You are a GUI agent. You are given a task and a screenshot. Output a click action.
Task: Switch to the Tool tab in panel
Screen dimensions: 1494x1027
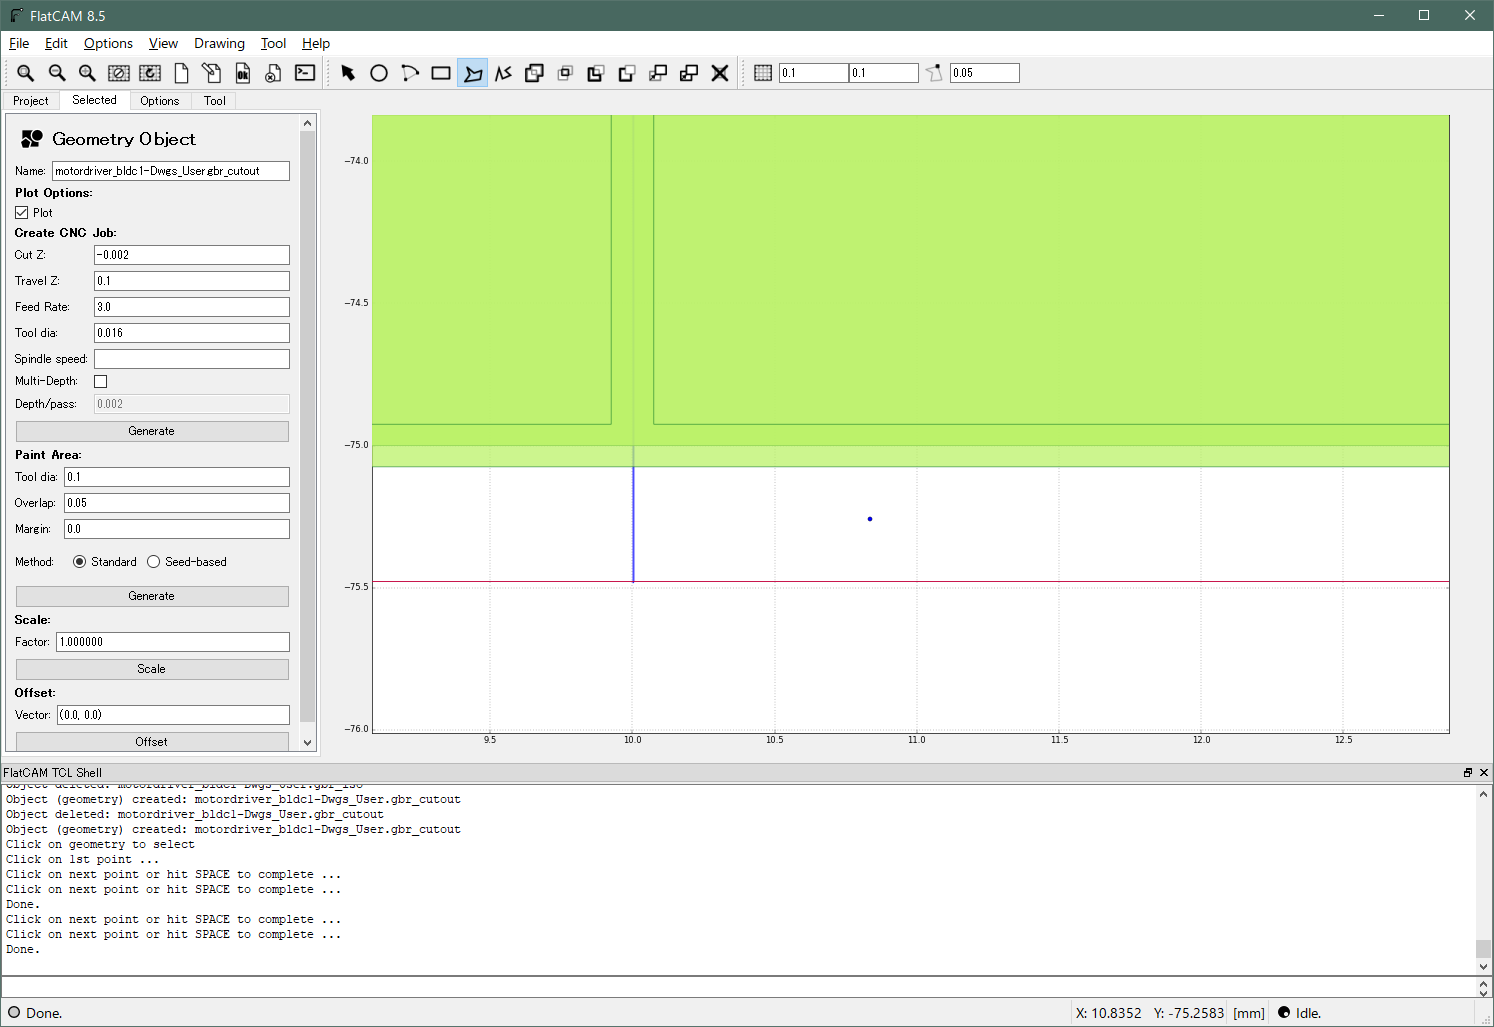pos(215,101)
